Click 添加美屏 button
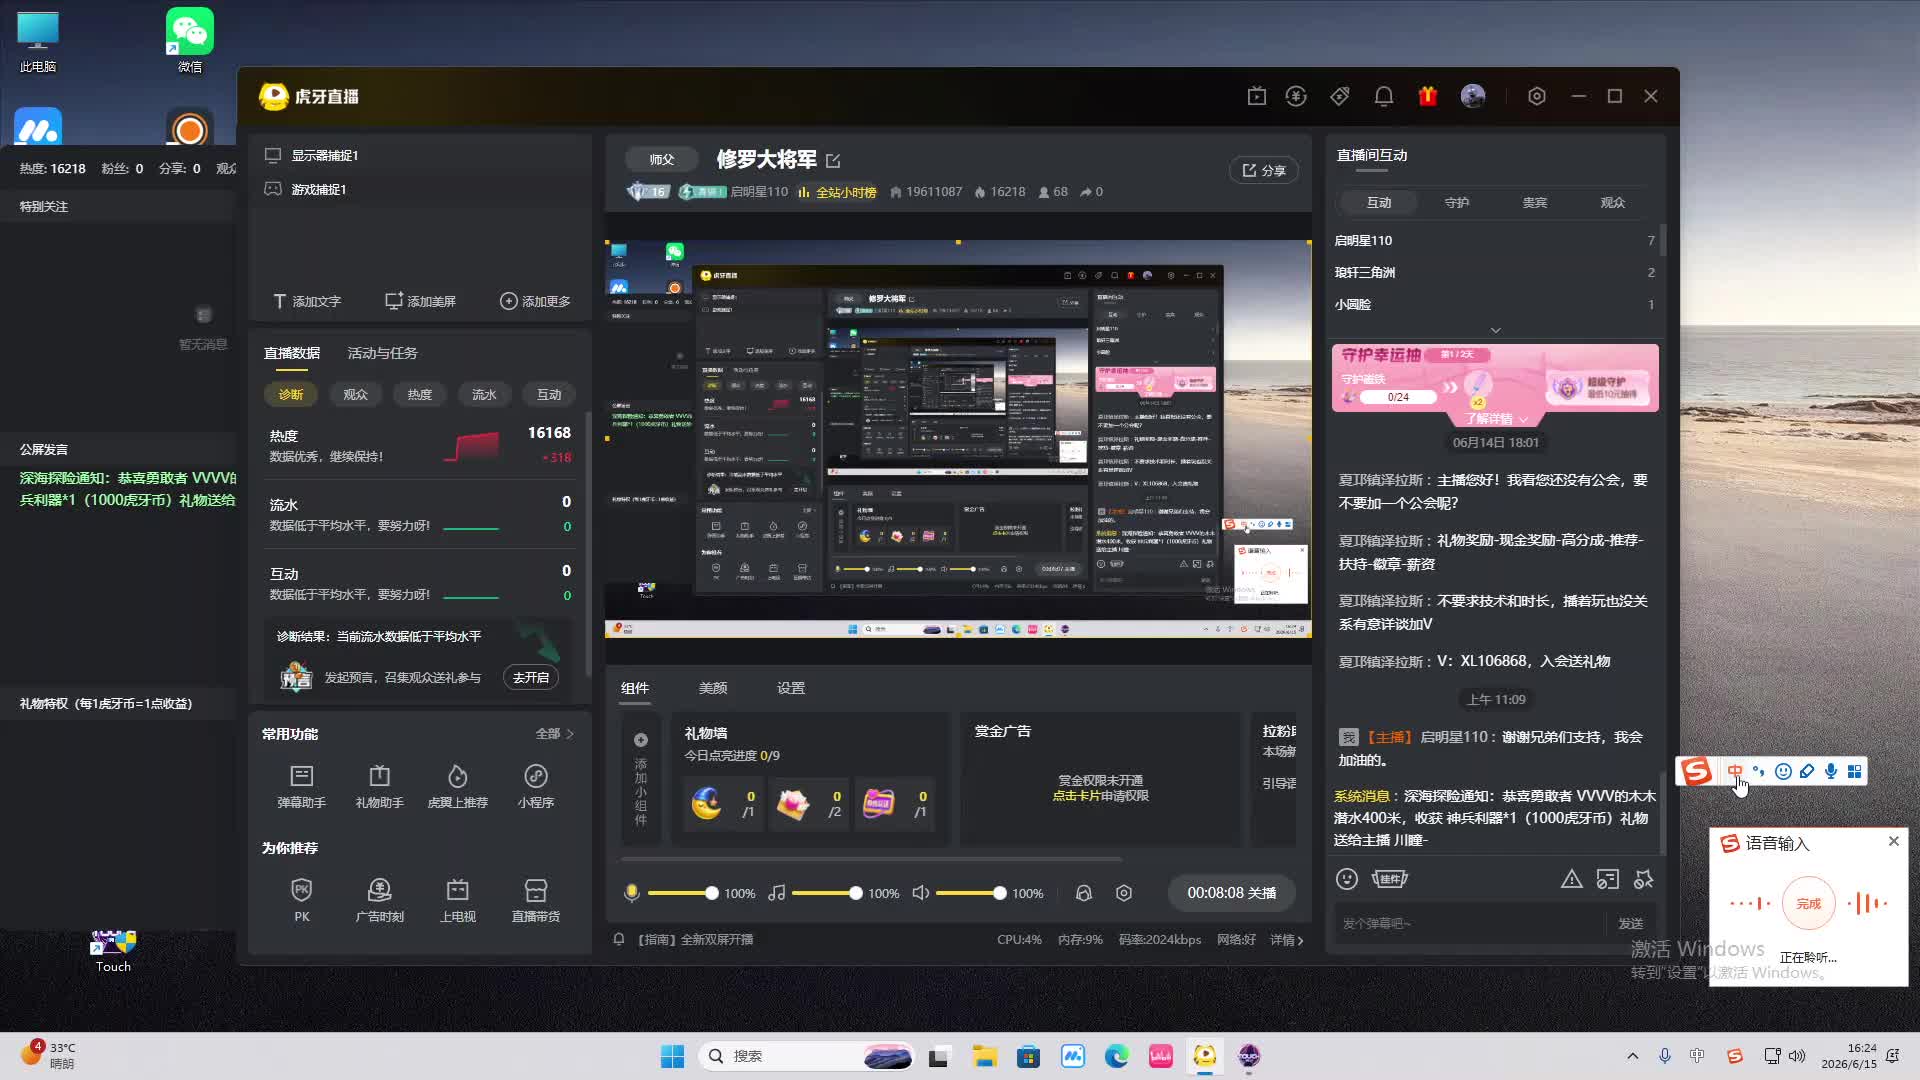The width and height of the screenshot is (1920, 1080). (x=420, y=301)
